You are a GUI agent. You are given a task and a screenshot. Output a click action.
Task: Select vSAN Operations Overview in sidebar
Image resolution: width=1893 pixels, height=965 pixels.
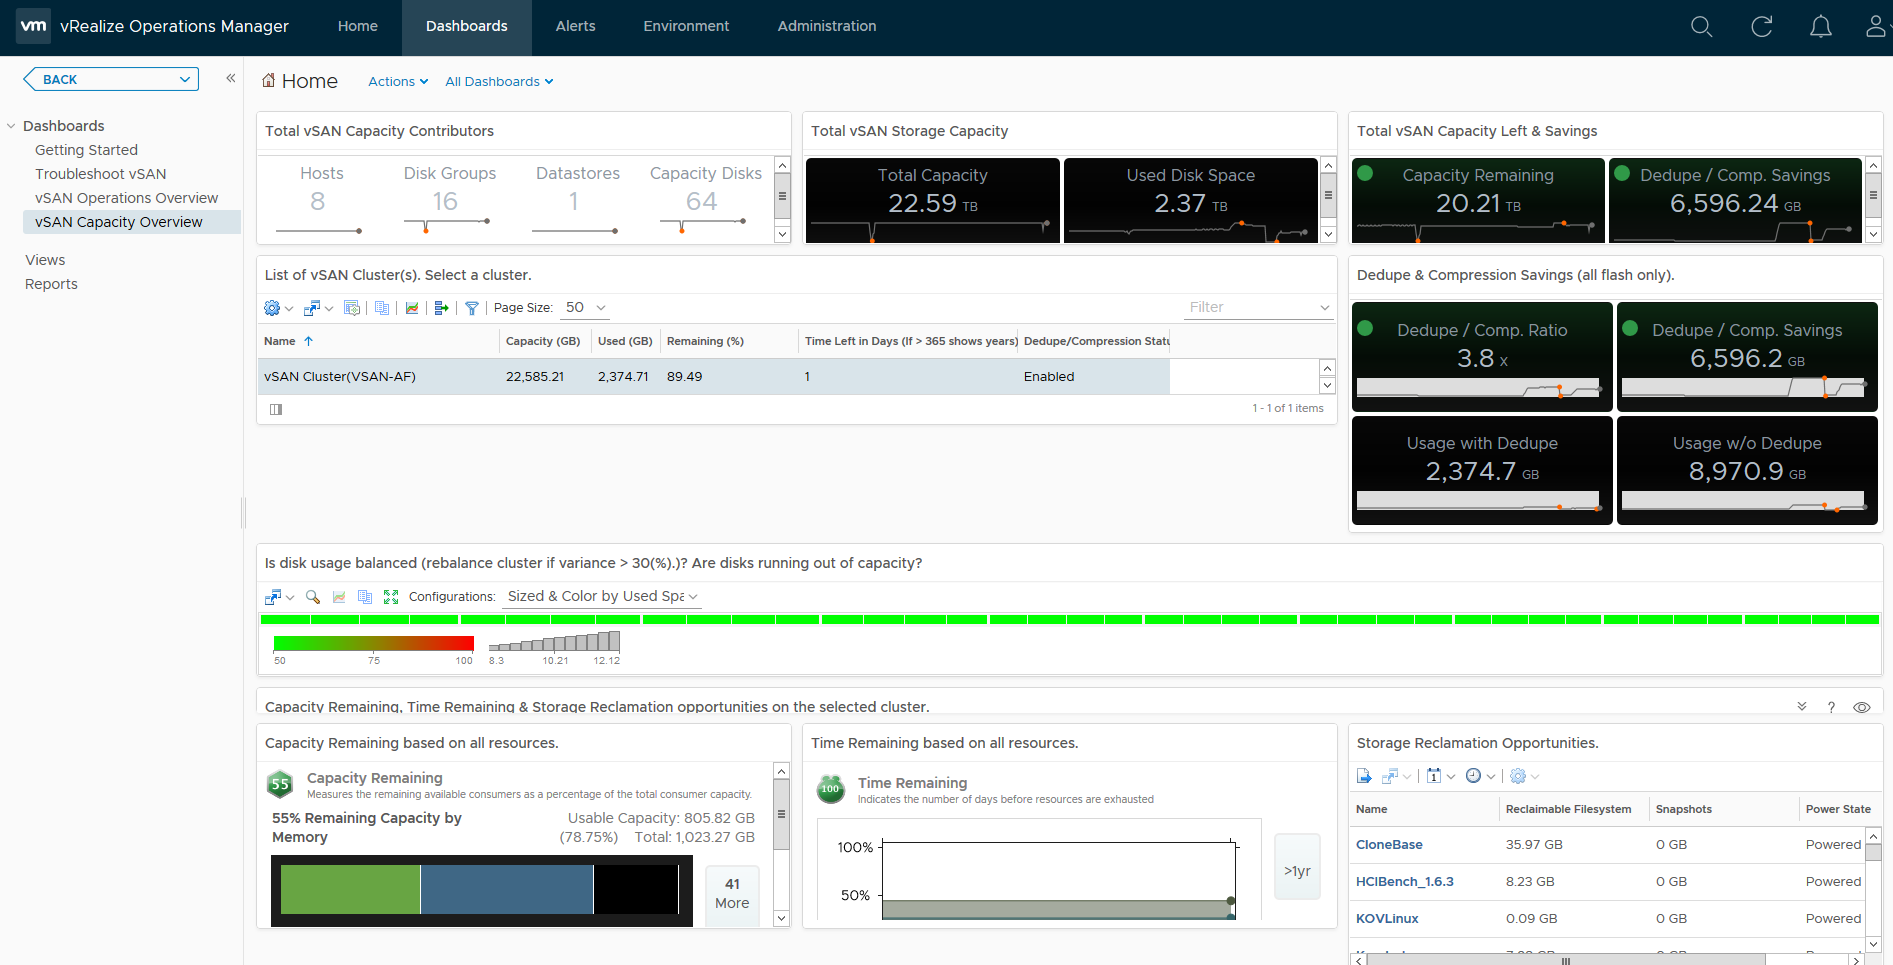point(127,198)
